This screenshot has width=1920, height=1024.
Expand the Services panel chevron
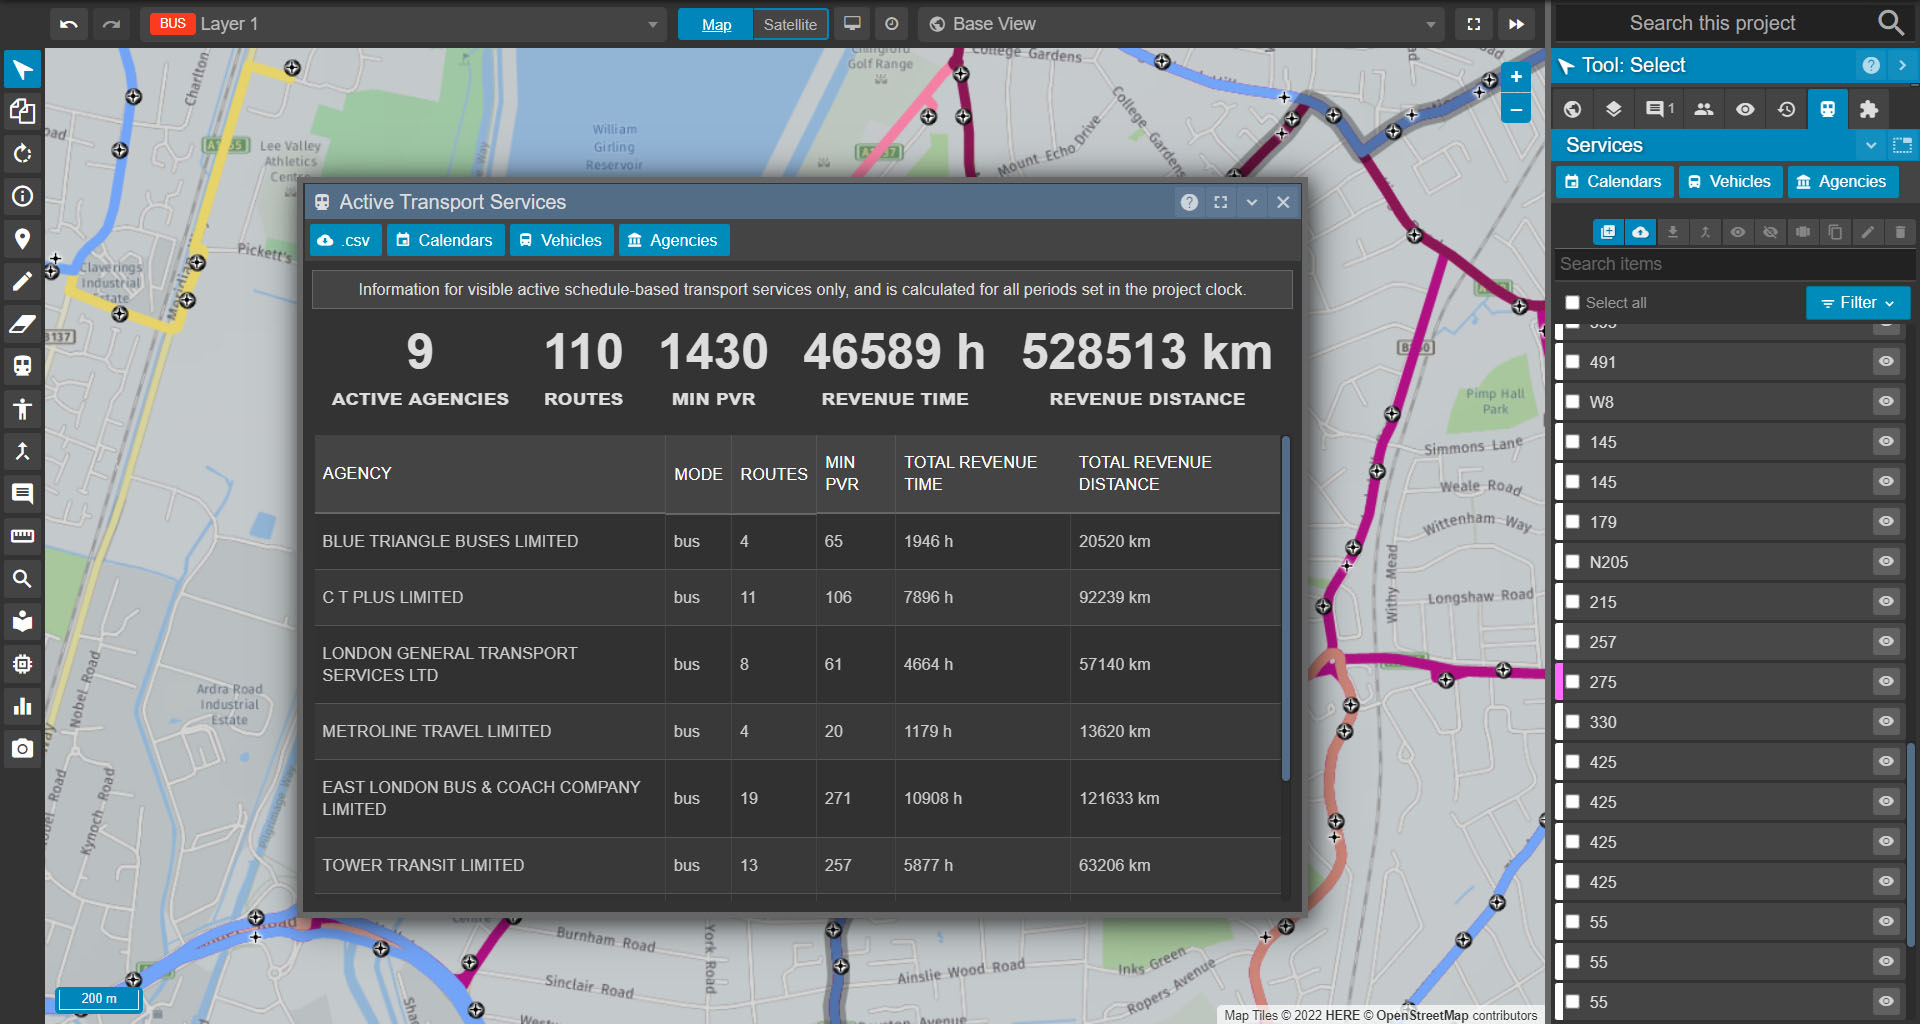coord(1871,146)
